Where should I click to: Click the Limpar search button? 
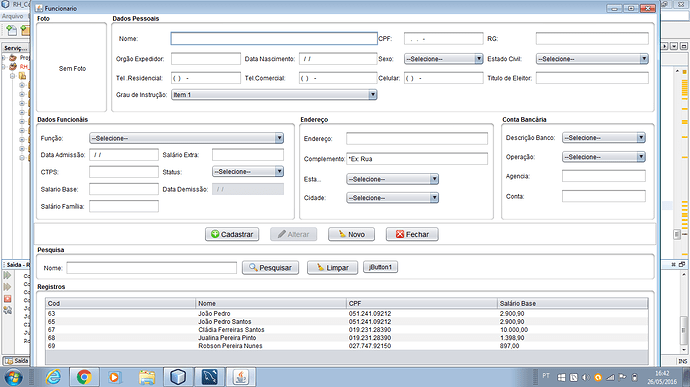pyautogui.click(x=332, y=268)
